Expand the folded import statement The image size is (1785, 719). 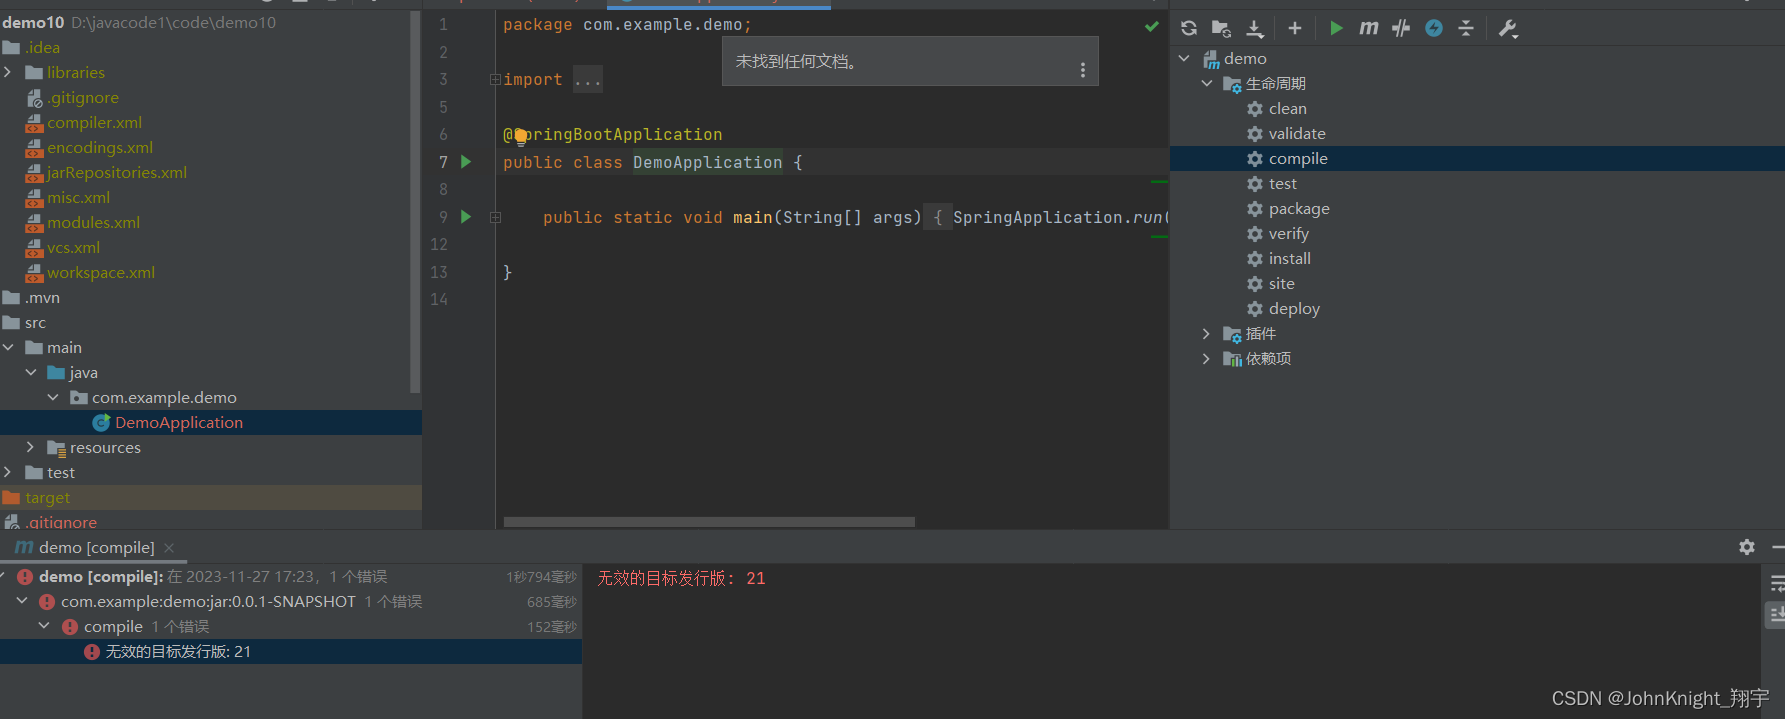click(495, 79)
